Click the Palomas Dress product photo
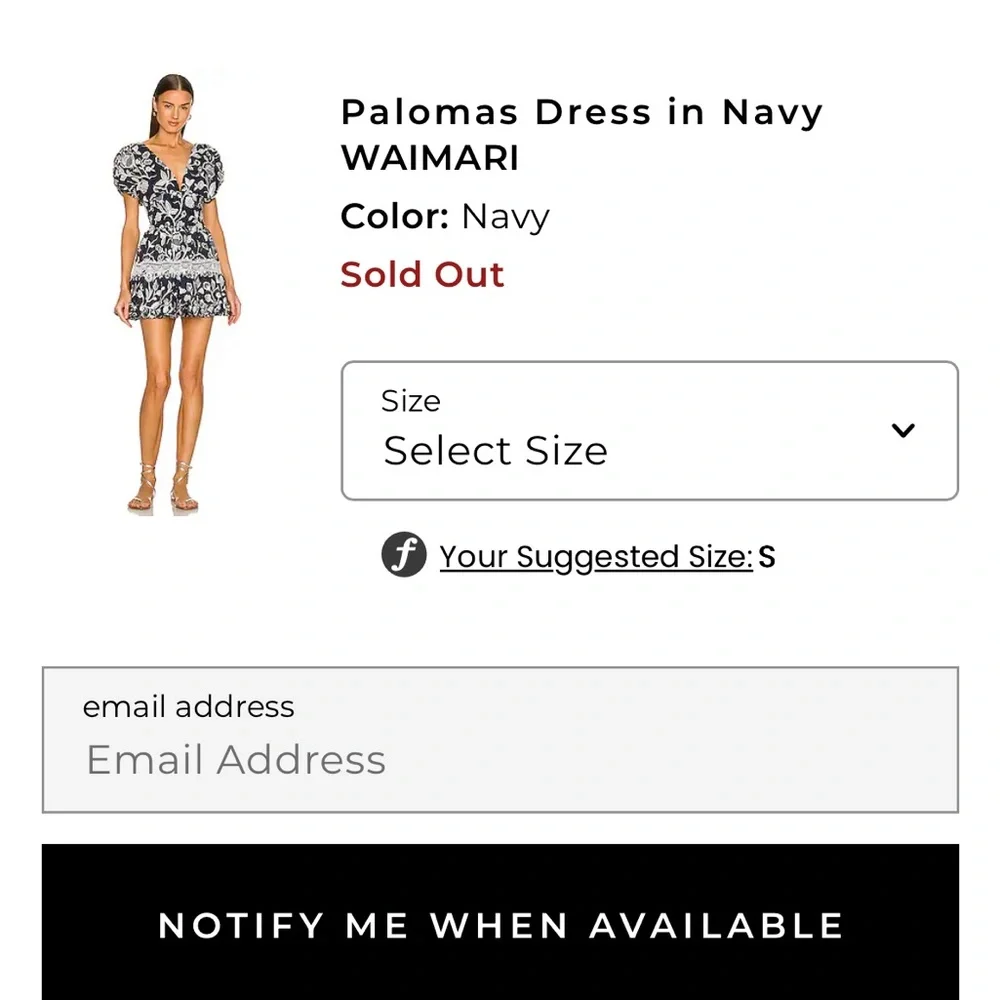The width and height of the screenshot is (1000, 1000). point(175,290)
